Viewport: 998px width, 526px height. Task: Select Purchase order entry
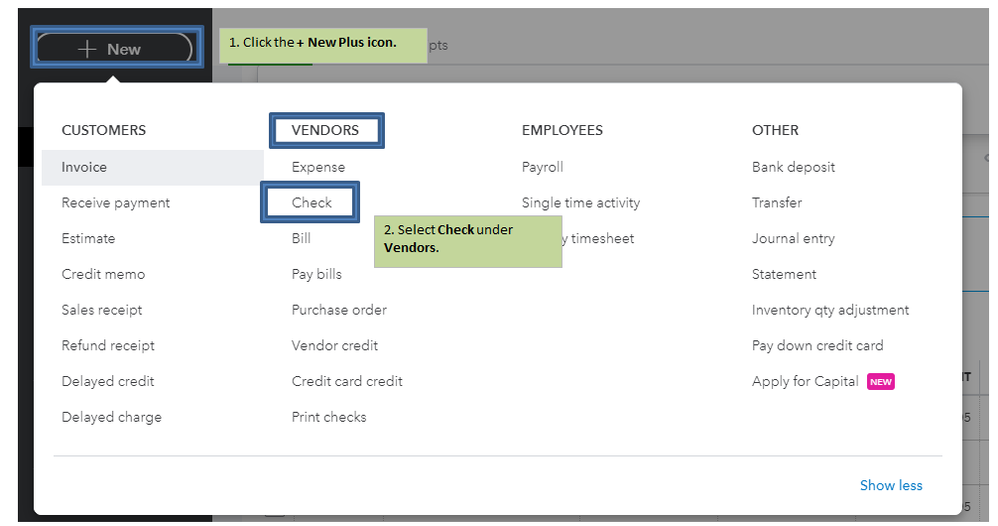click(x=339, y=310)
